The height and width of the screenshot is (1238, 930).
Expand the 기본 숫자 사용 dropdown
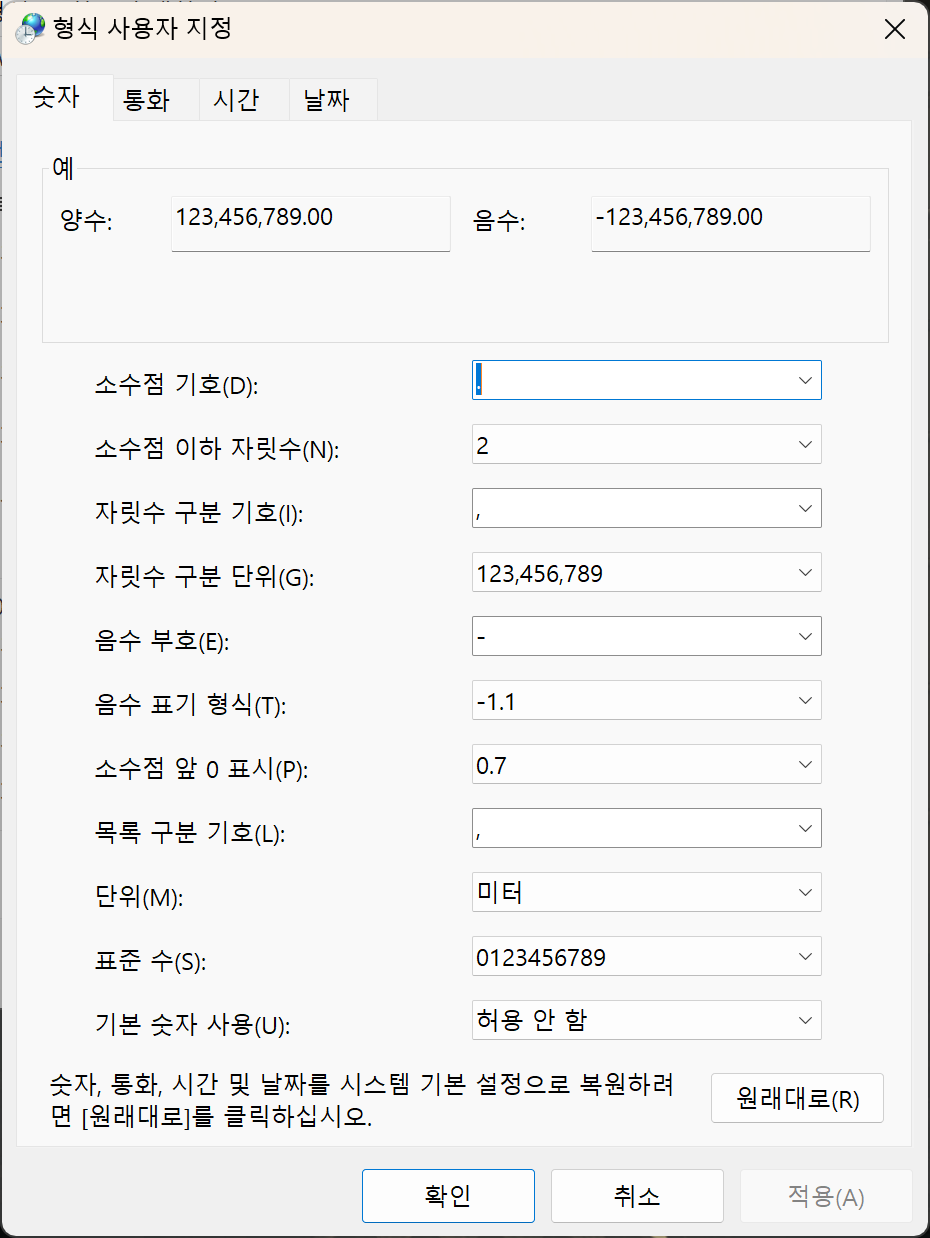(805, 1021)
